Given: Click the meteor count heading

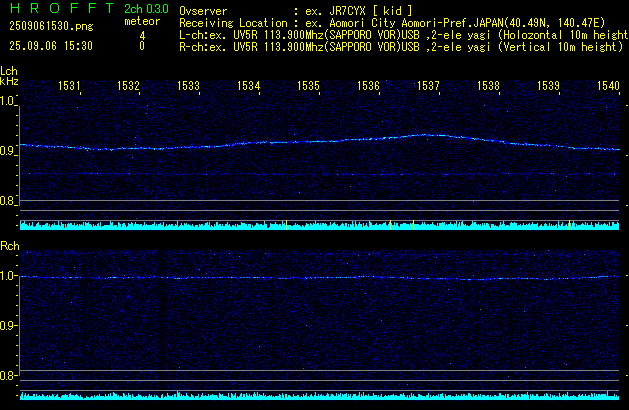Looking at the screenshot, I should pyautogui.click(x=142, y=22).
